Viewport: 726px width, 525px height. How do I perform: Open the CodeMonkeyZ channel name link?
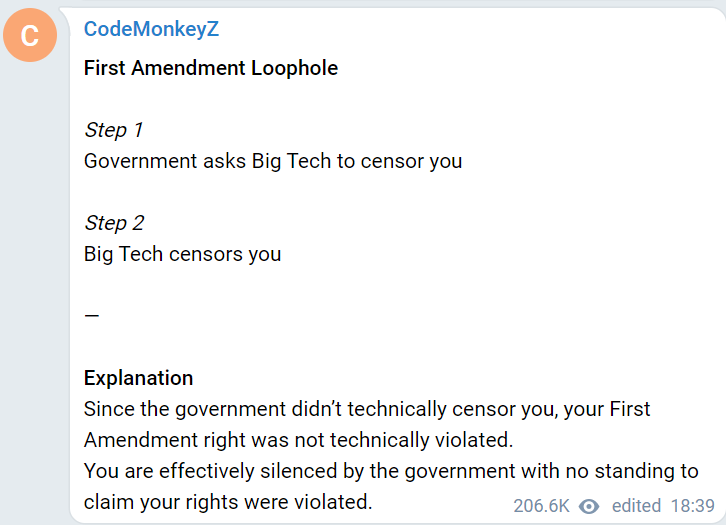point(151,29)
